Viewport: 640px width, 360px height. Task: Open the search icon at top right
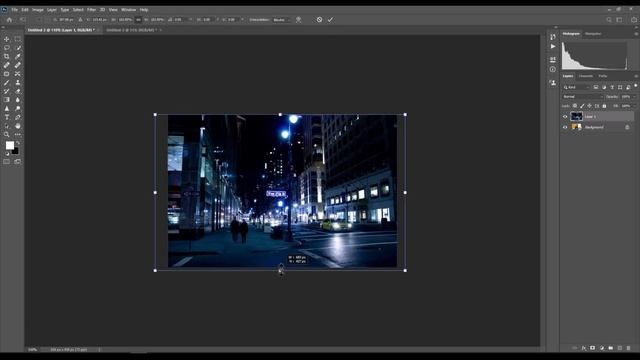pos(609,20)
